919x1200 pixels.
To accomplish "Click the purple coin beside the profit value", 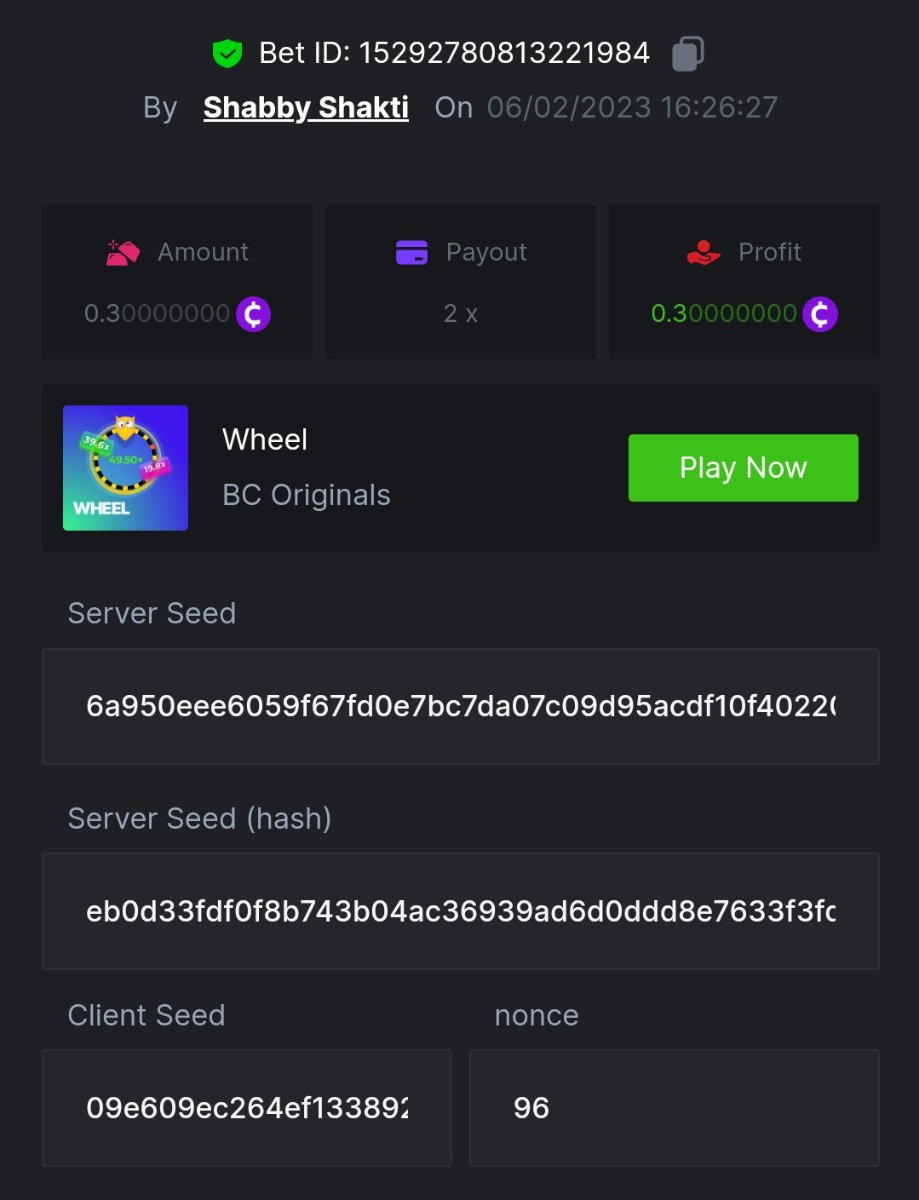I will point(820,314).
